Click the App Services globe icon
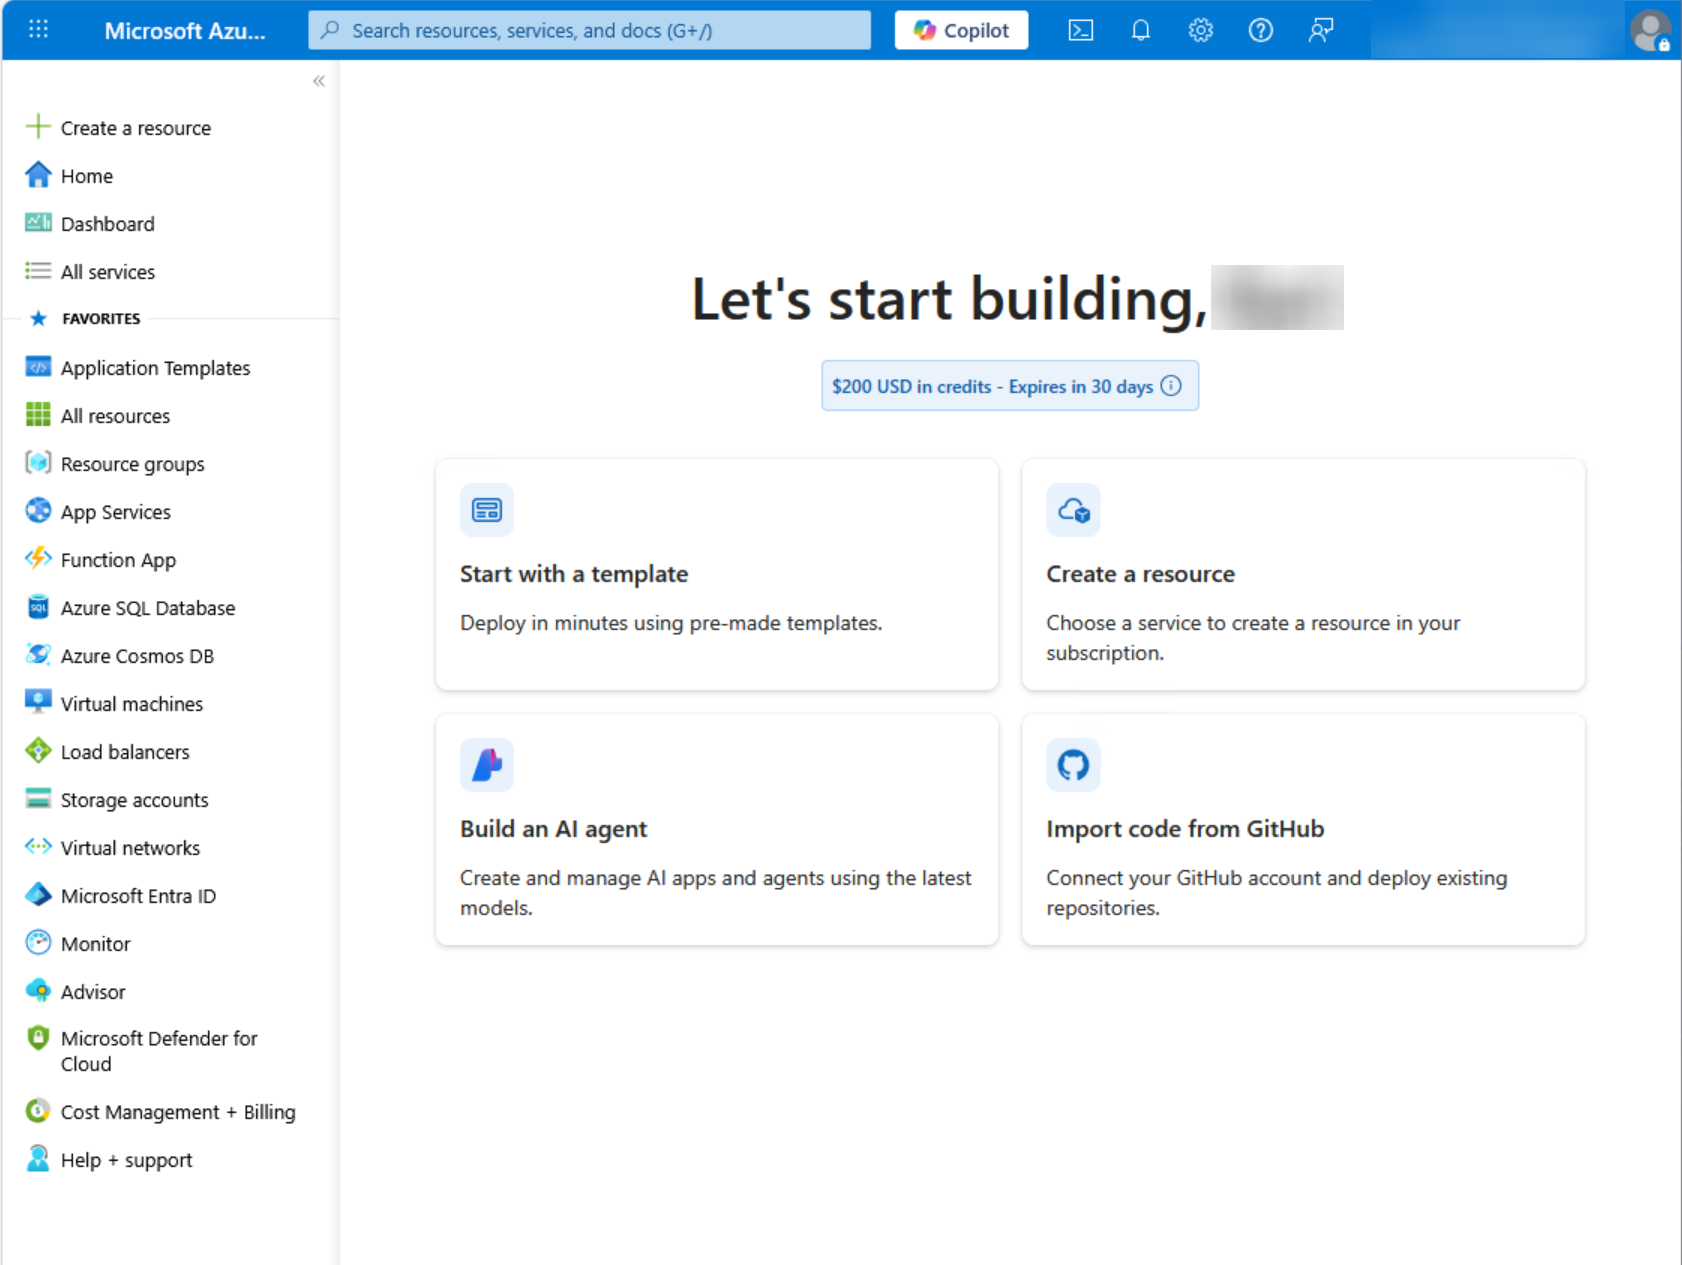Screen dimensions: 1682x1265 (x=38, y=511)
